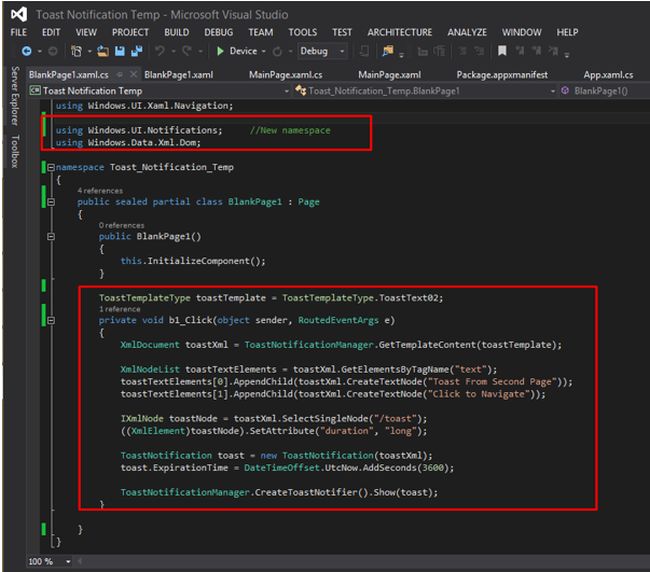Click the 'this.InitializeComponent();' code line
Screen dimensions: 650x572
(193, 261)
